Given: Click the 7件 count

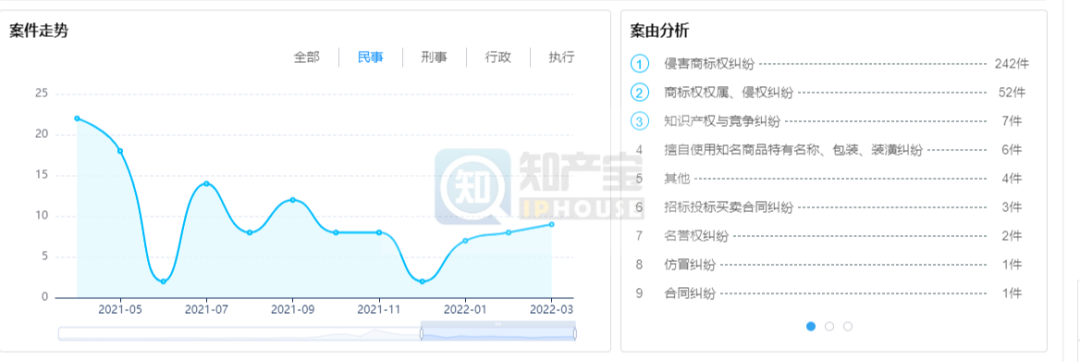Looking at the screenshot, I should coord(1012,121).
